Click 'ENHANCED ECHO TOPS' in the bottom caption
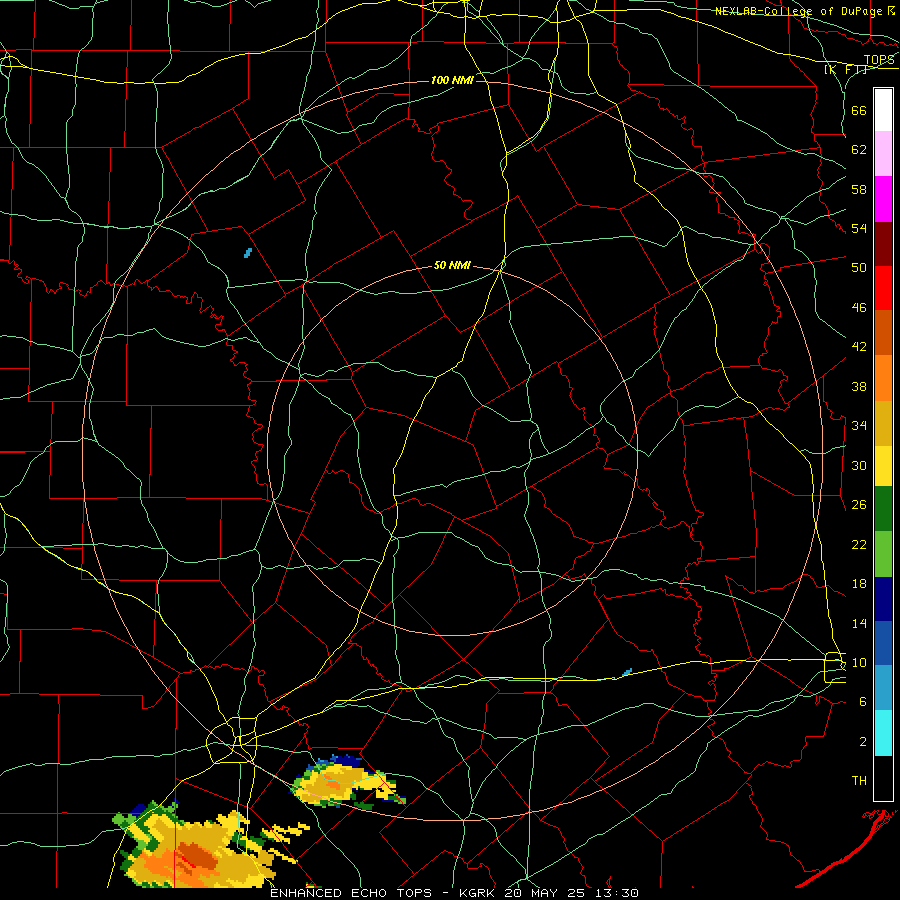This screenshot has height=900, width=900. tap(351, 893)
